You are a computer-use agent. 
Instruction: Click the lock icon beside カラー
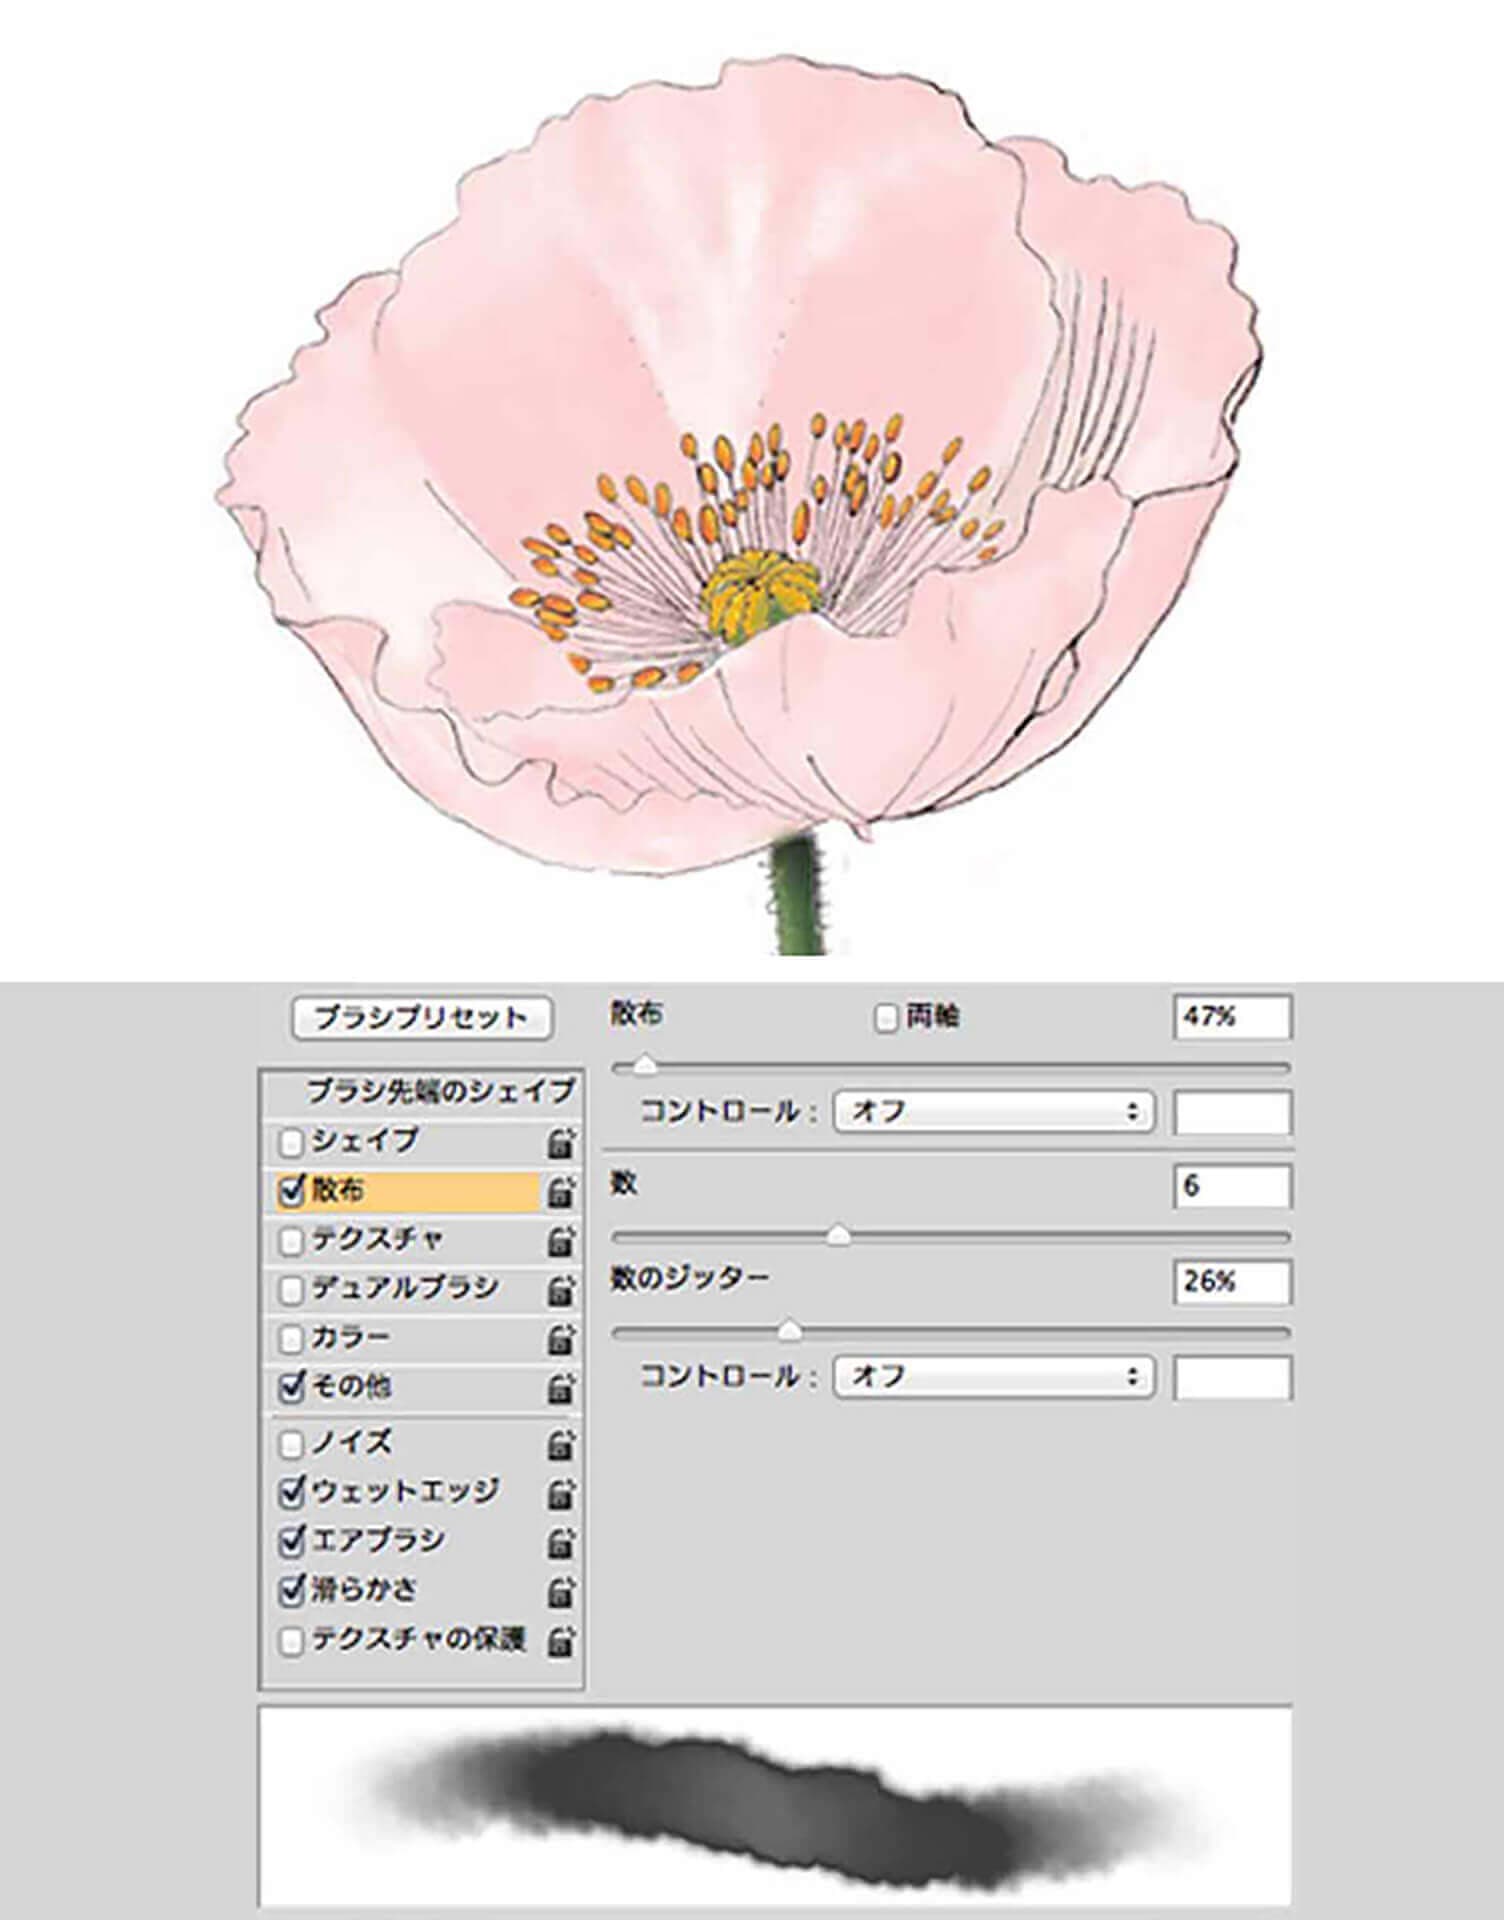[x=561, y=1339]
